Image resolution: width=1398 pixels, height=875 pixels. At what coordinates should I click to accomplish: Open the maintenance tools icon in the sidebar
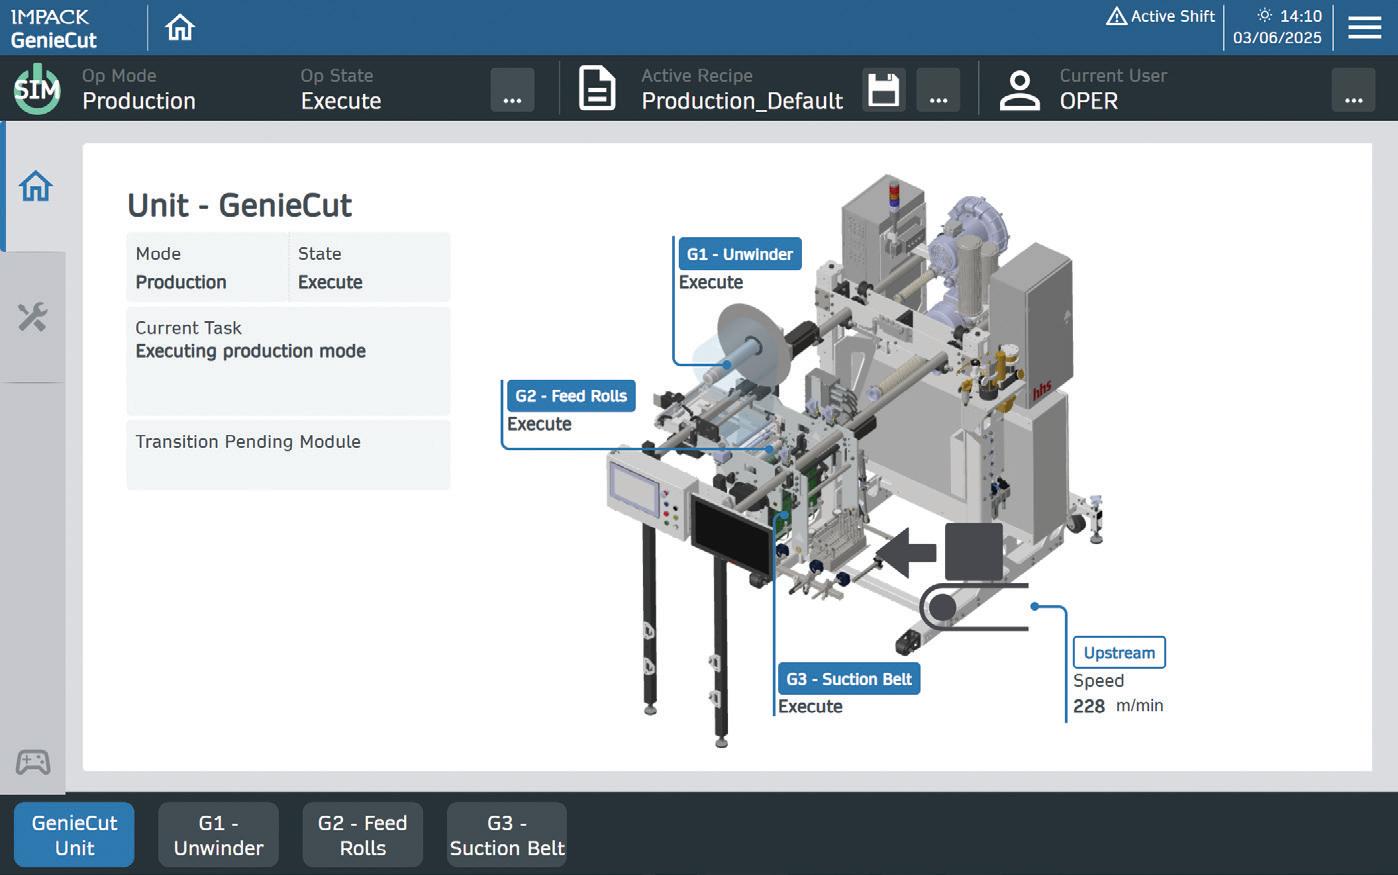pos(33,317)
